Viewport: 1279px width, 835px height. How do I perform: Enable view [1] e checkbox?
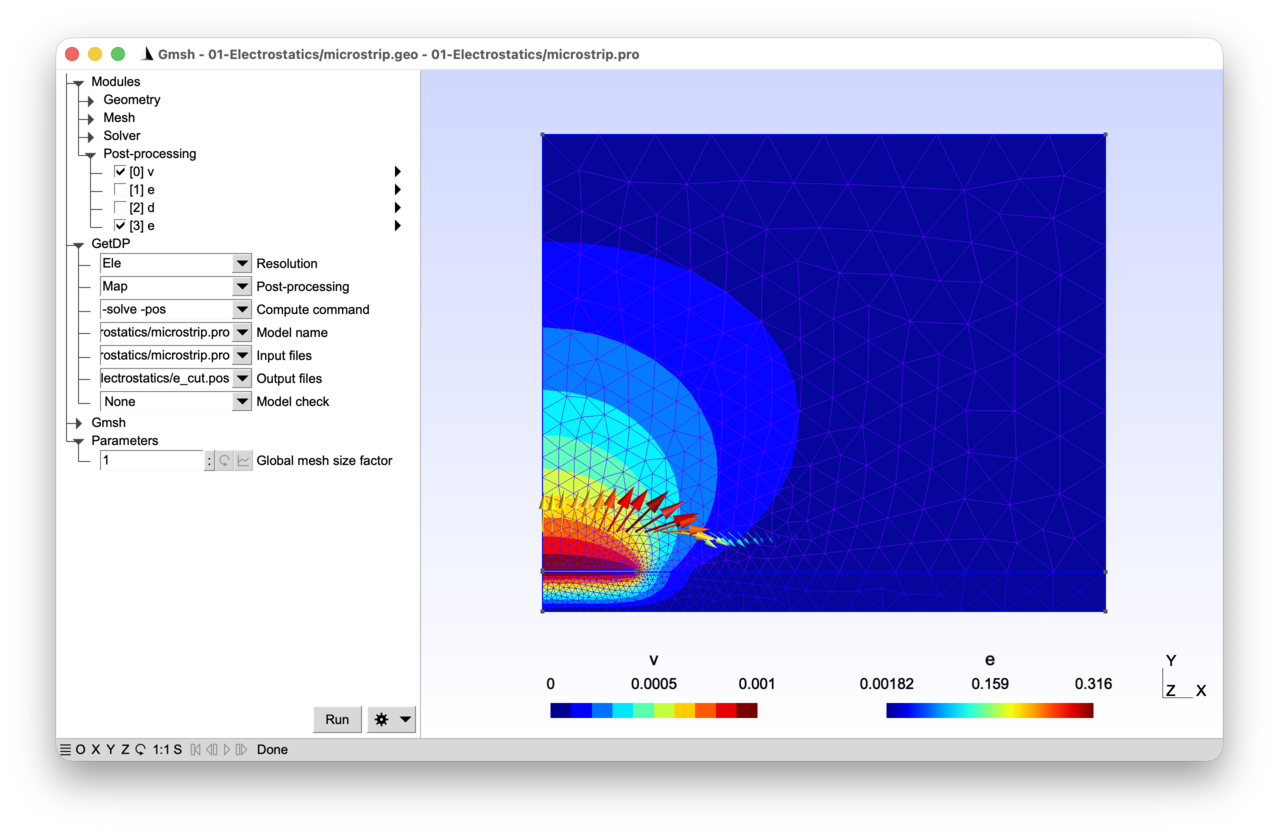coord(120,190)
